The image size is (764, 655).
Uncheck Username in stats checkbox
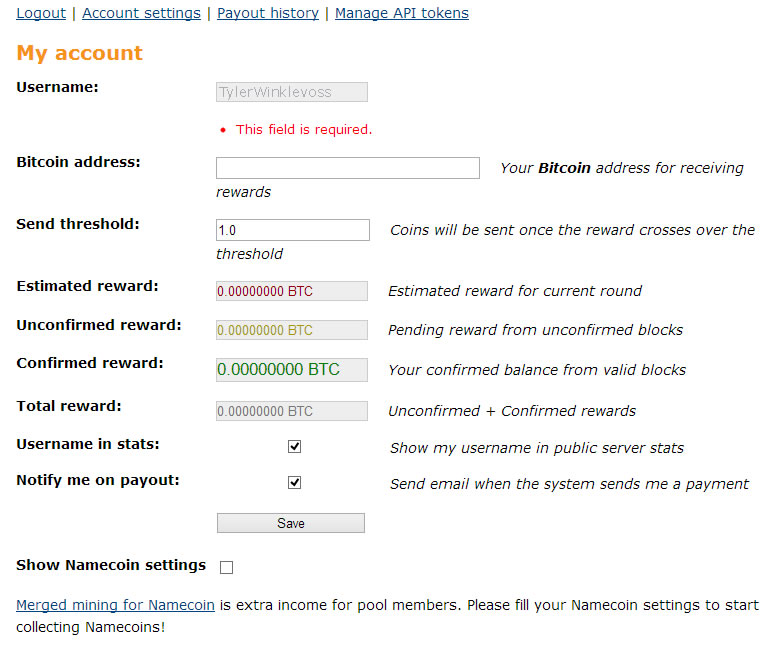click(294, 447)
